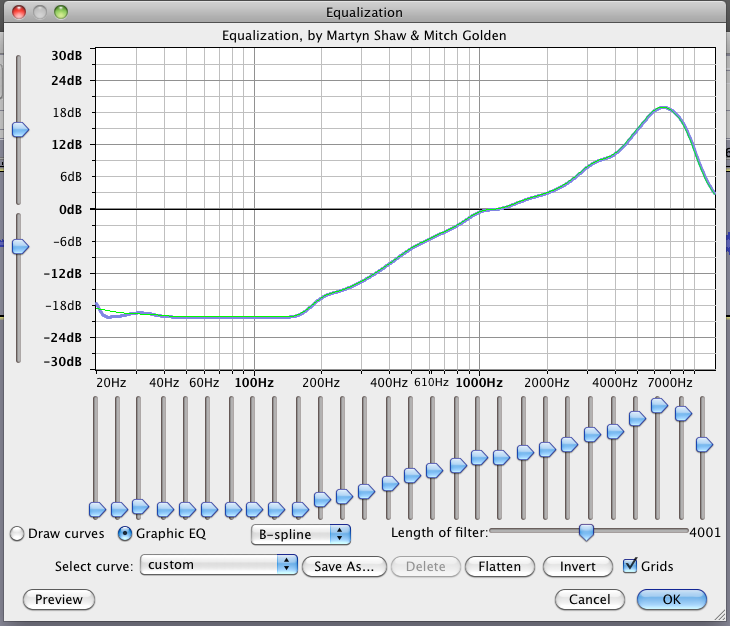730x626 pixels.
Task: Click the rightmost EQ band slider thumb
Action: 704,444
